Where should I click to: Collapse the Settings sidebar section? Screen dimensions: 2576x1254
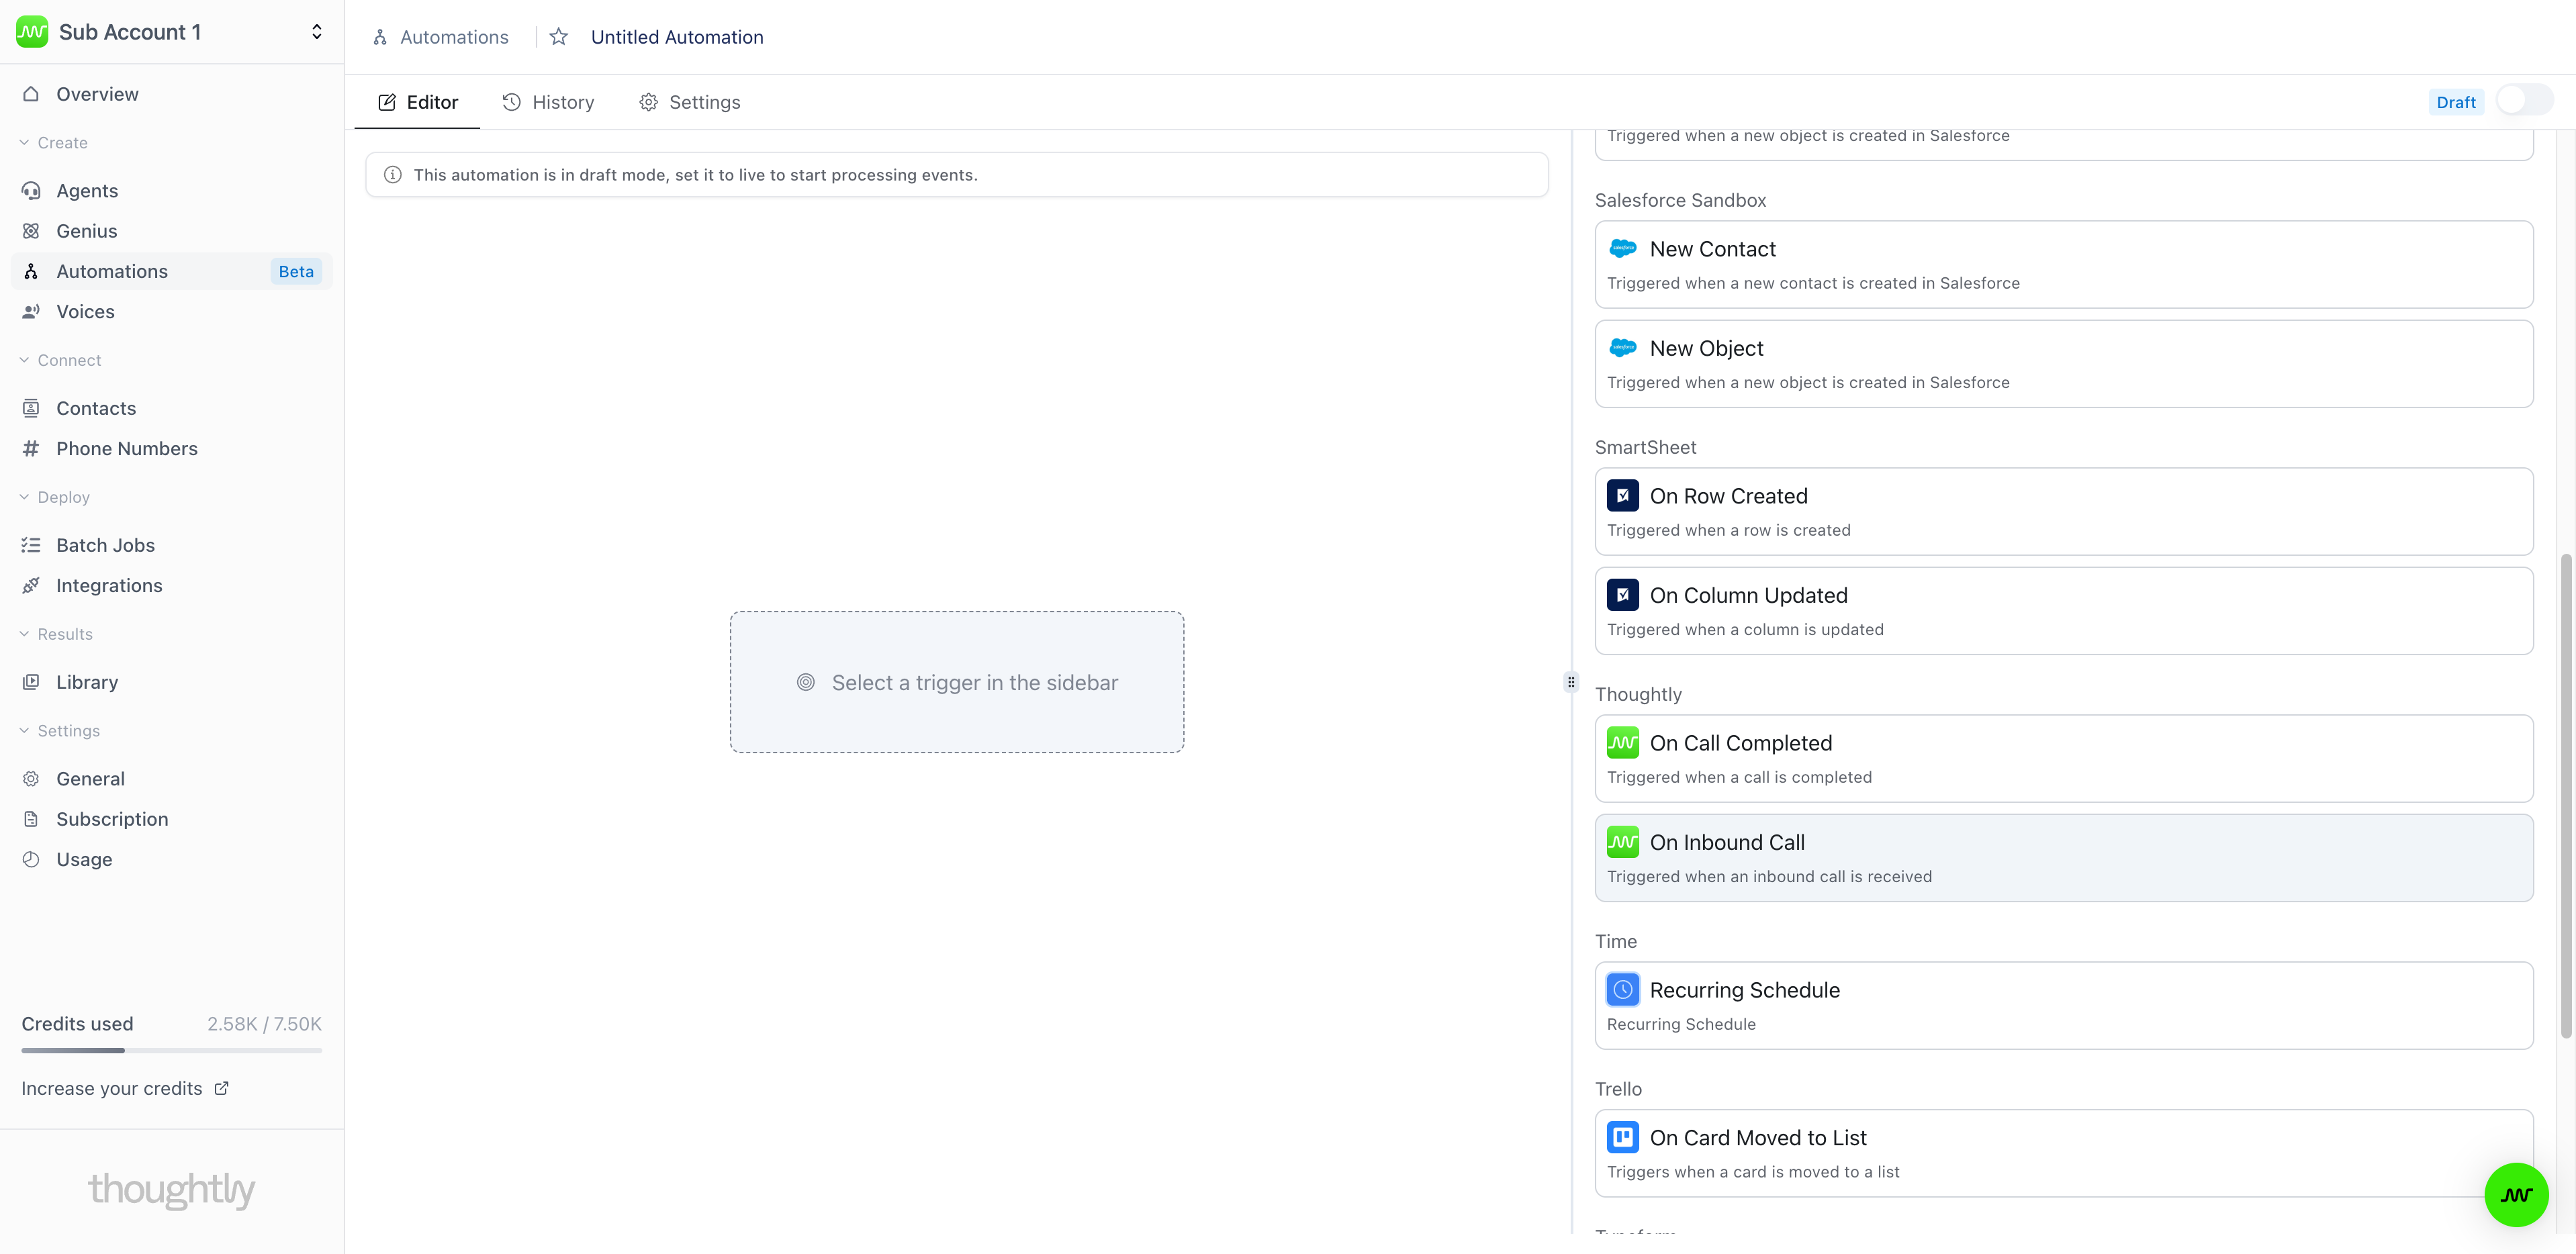point(60,731)
